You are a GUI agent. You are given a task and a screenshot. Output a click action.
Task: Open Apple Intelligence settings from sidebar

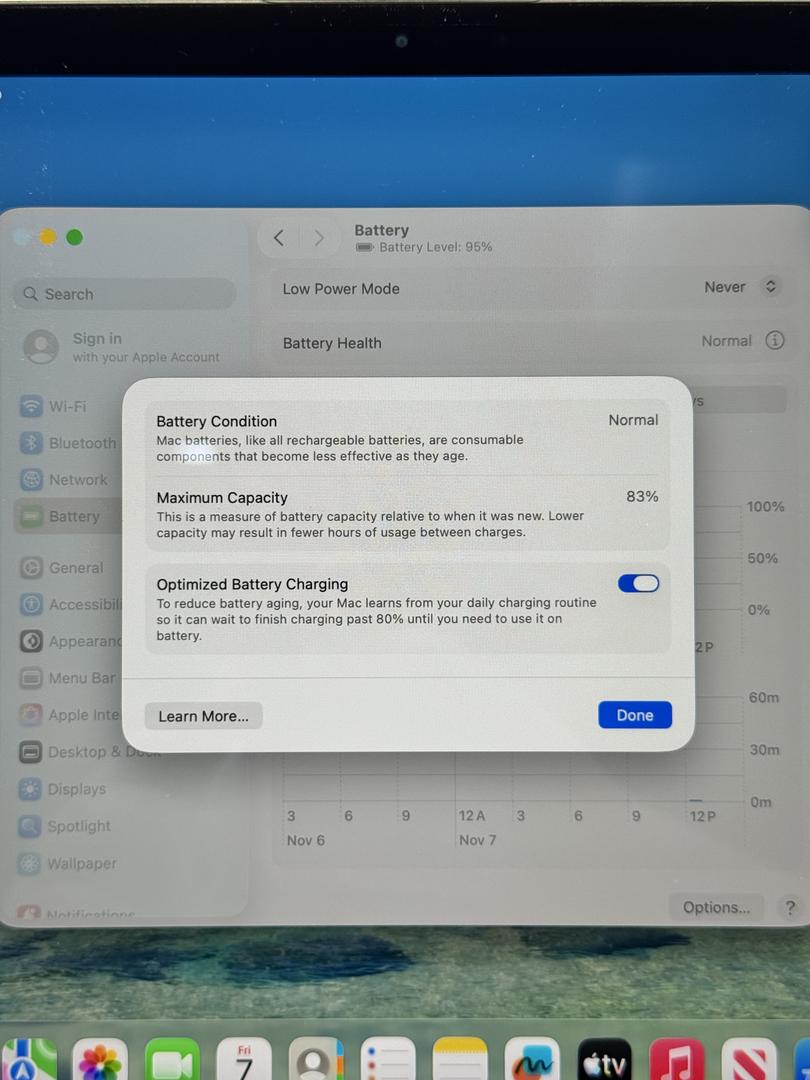point(69,715)
